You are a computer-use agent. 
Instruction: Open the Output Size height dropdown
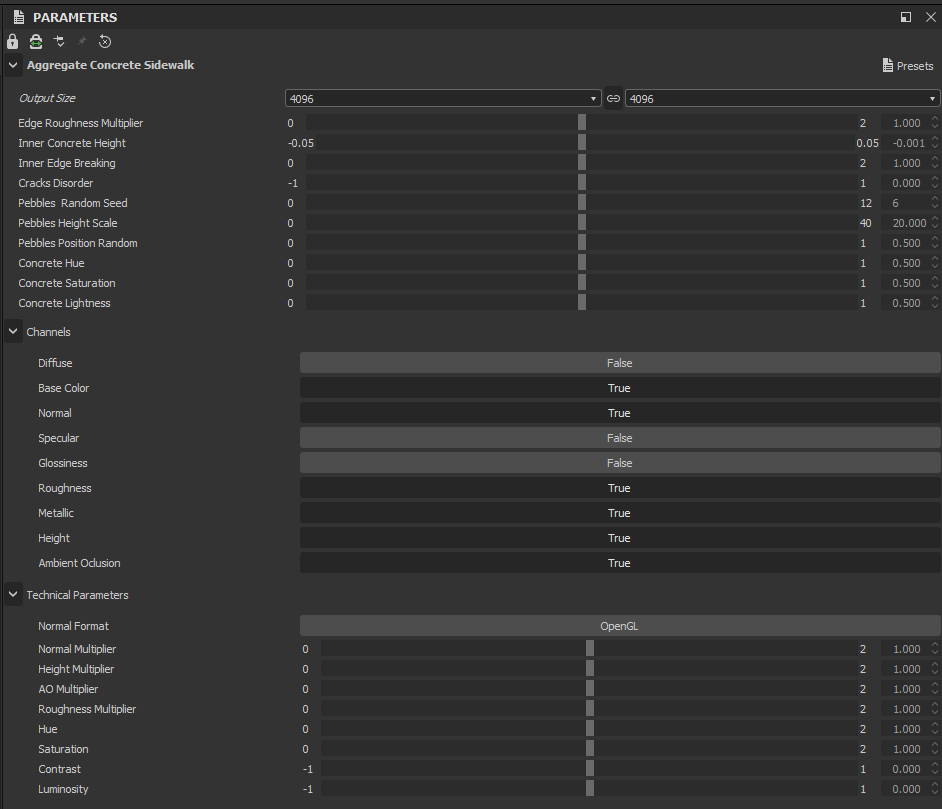[782, 98]
